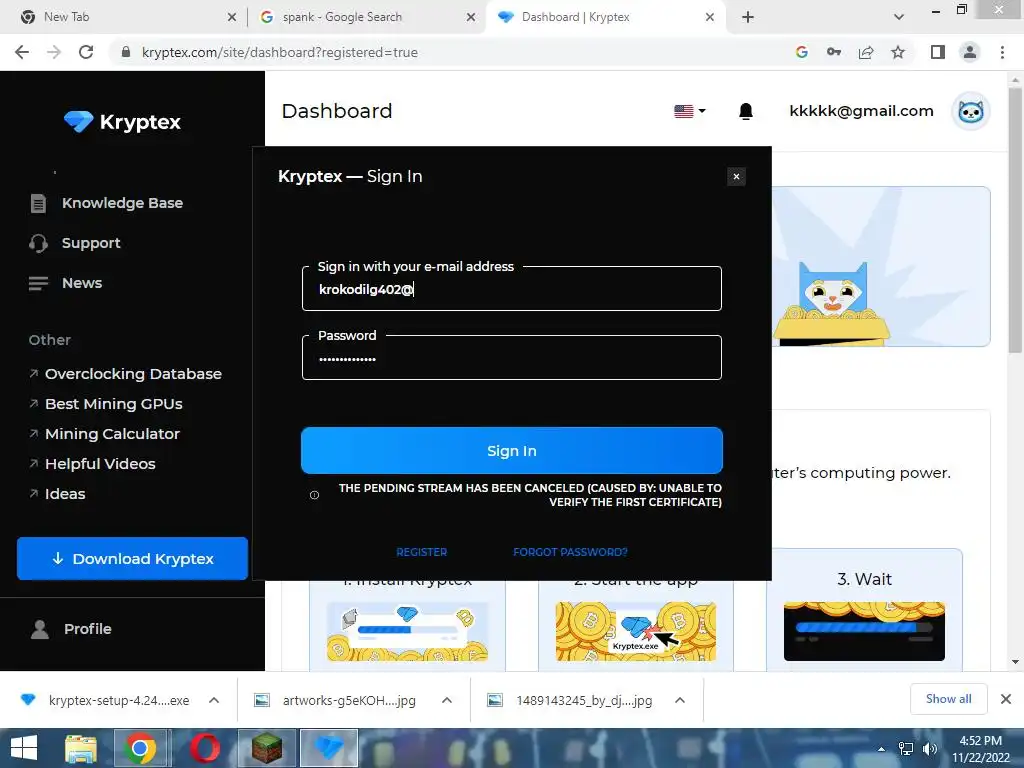Screen dimensions: 1024x768
Task: Click Show all downloads
Action: [x=948, y=699]
